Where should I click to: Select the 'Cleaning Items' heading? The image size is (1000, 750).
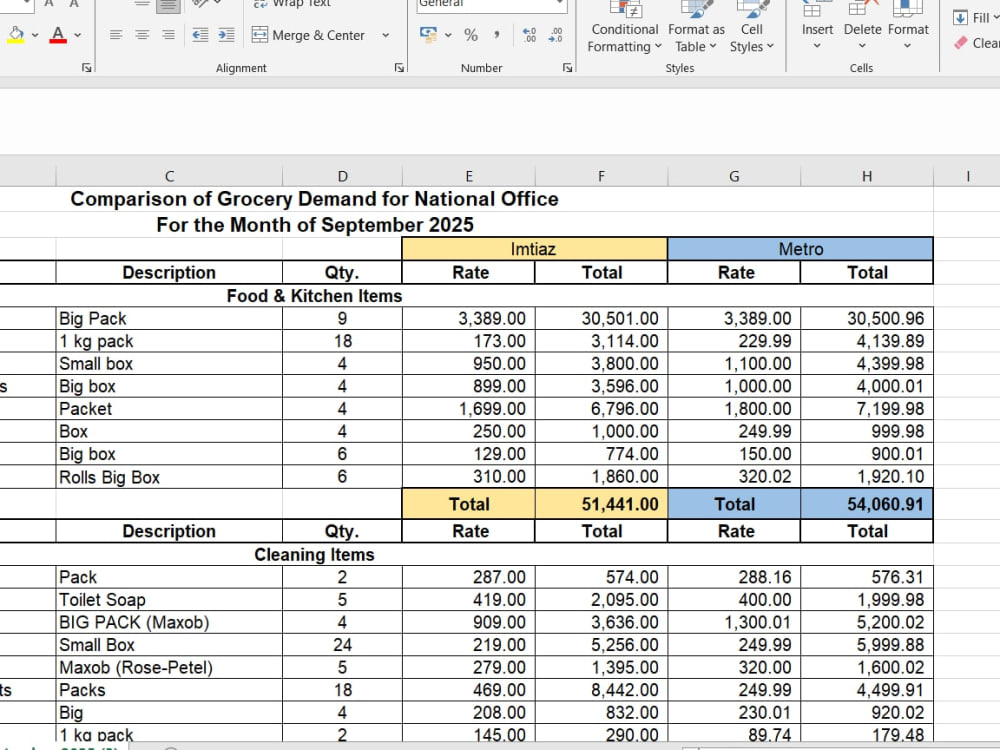tap(314, 555)
